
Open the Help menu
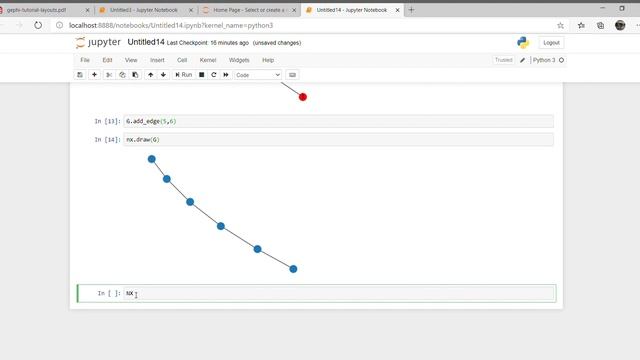(268, 60)
